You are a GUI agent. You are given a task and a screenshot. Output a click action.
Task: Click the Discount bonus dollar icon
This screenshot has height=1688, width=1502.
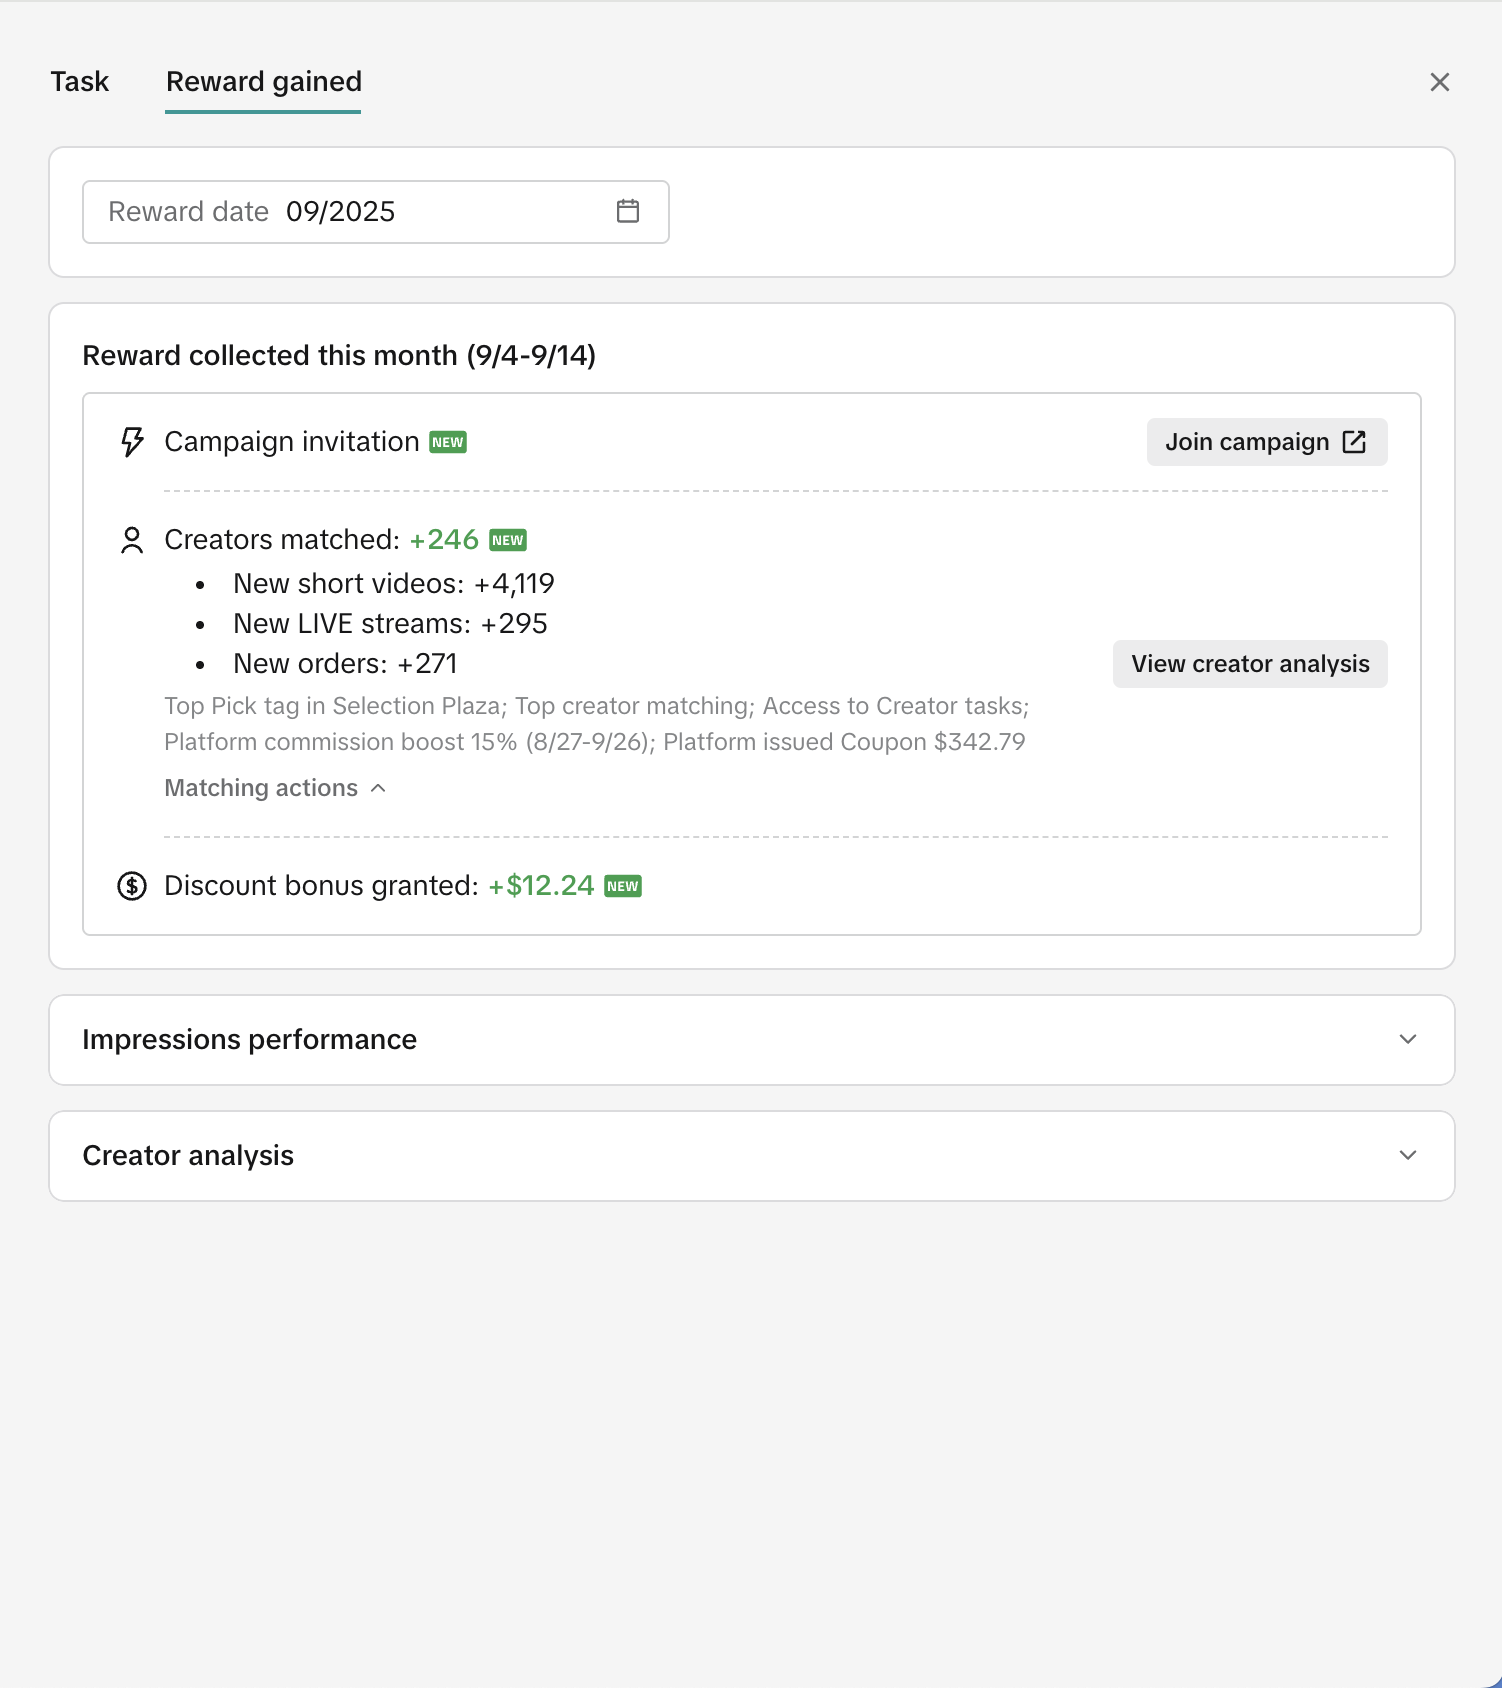132,886
